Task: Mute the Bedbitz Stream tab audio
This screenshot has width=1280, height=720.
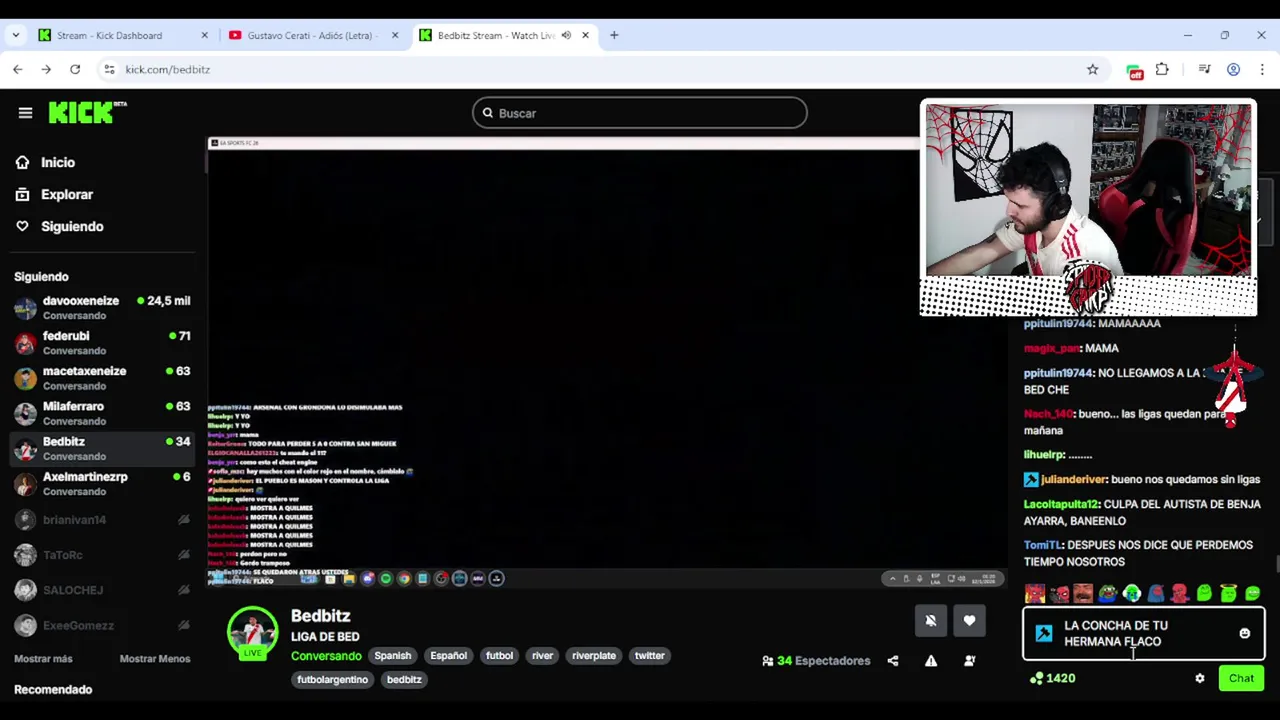Action: (566, 35)
